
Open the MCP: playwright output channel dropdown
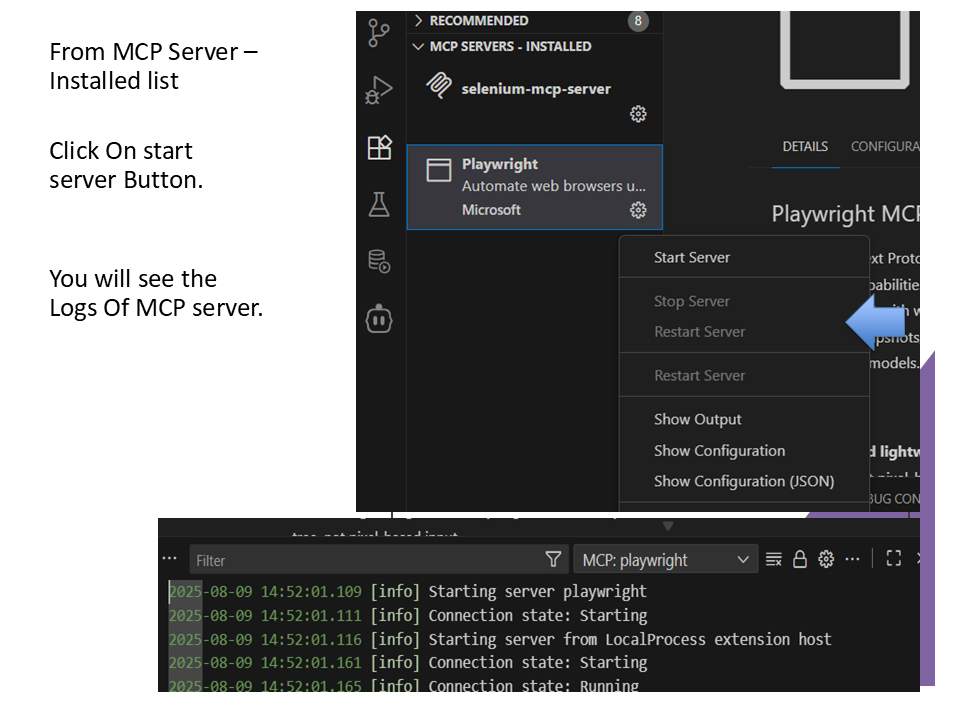click(666, 560)
